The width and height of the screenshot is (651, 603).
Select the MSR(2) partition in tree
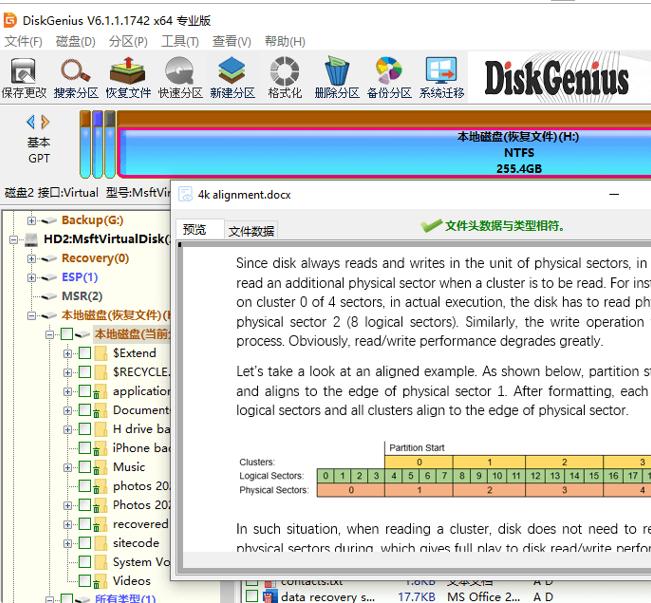tap(82, 296)
